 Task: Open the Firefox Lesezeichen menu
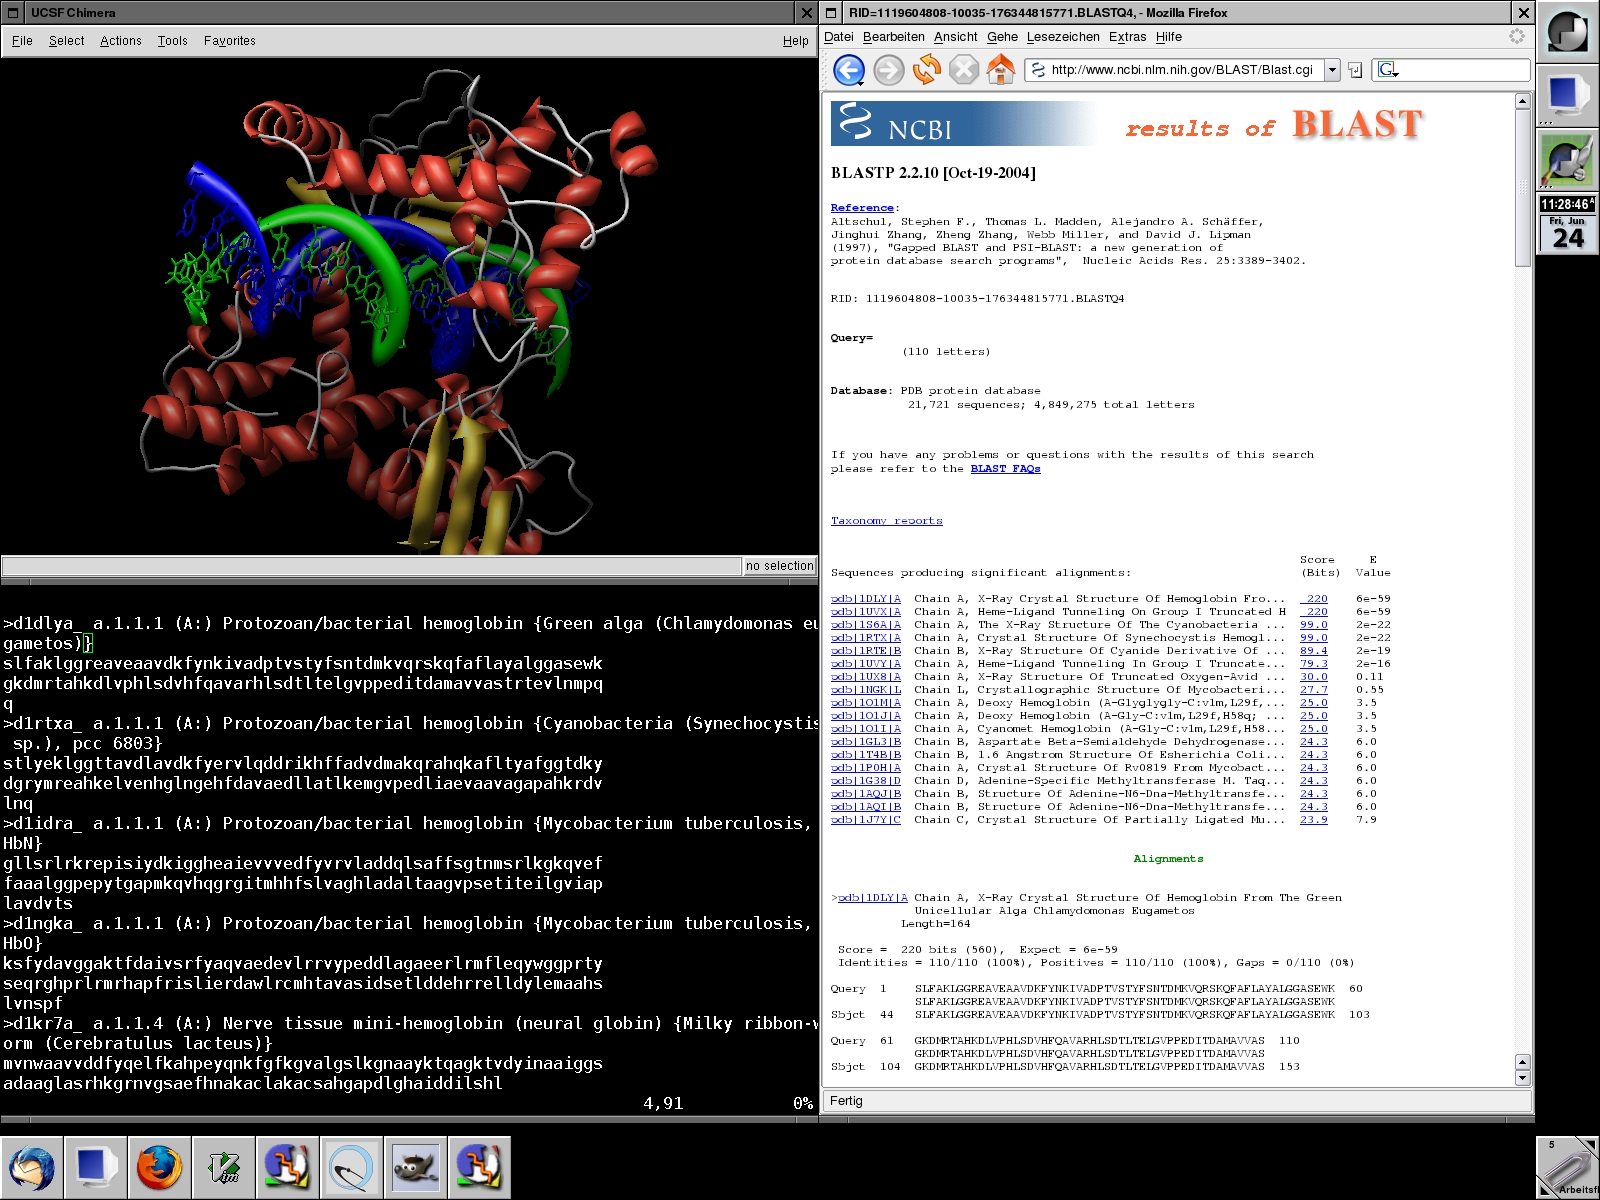(x=1063, y=37)
